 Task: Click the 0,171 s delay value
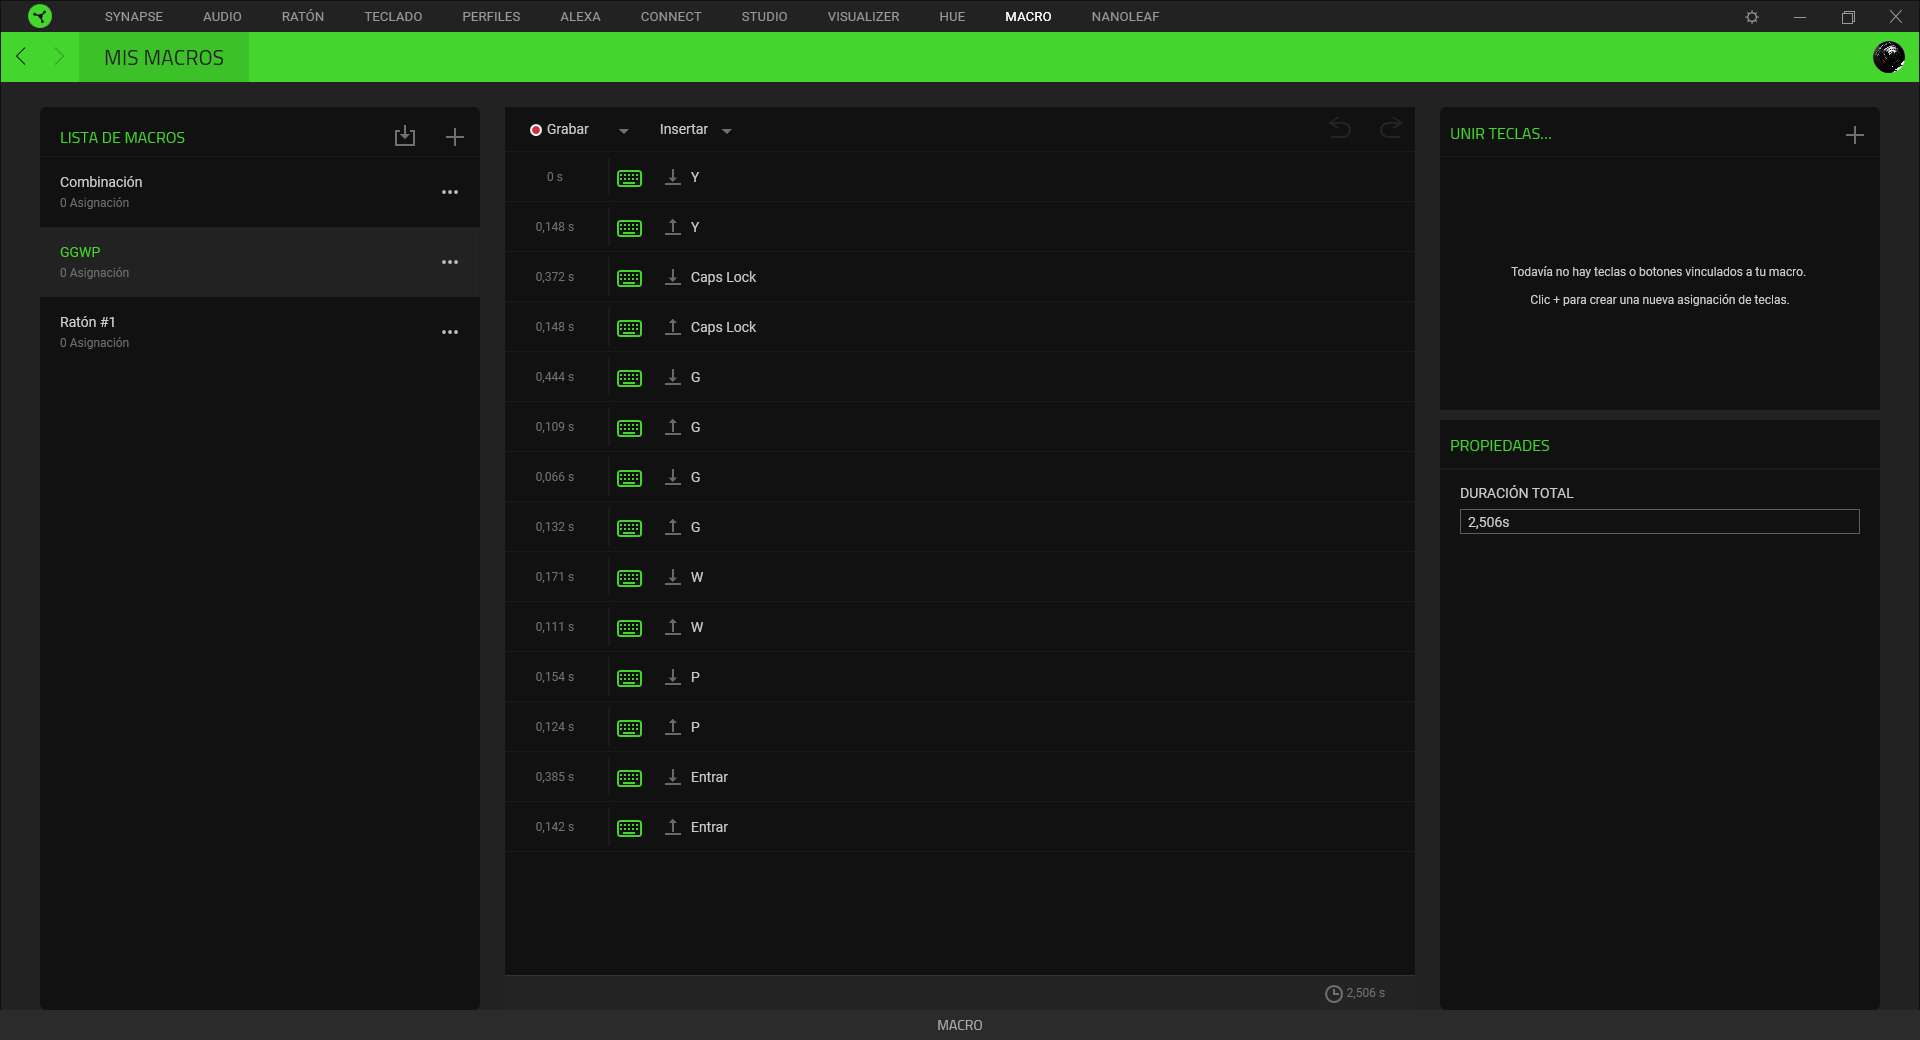point(555,577)
